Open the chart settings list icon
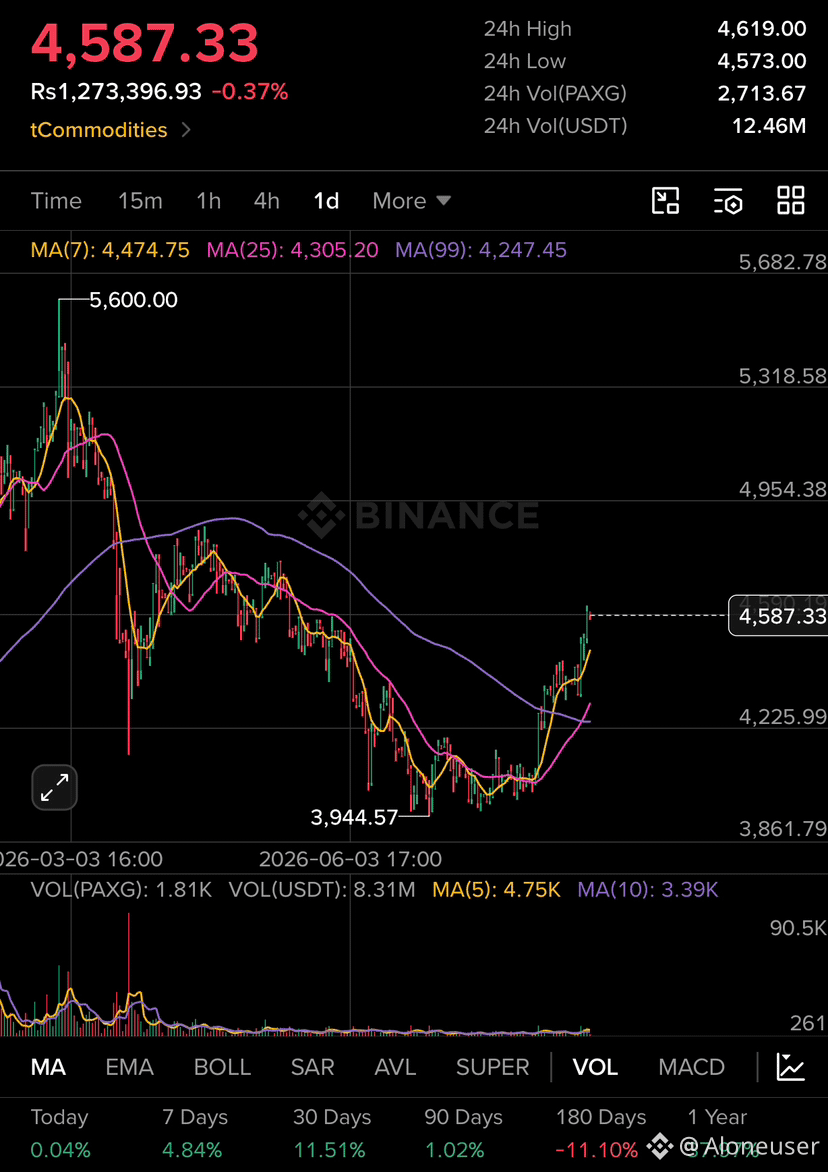Viewport: 828px width, 1172px height. [x=728, y=201]
